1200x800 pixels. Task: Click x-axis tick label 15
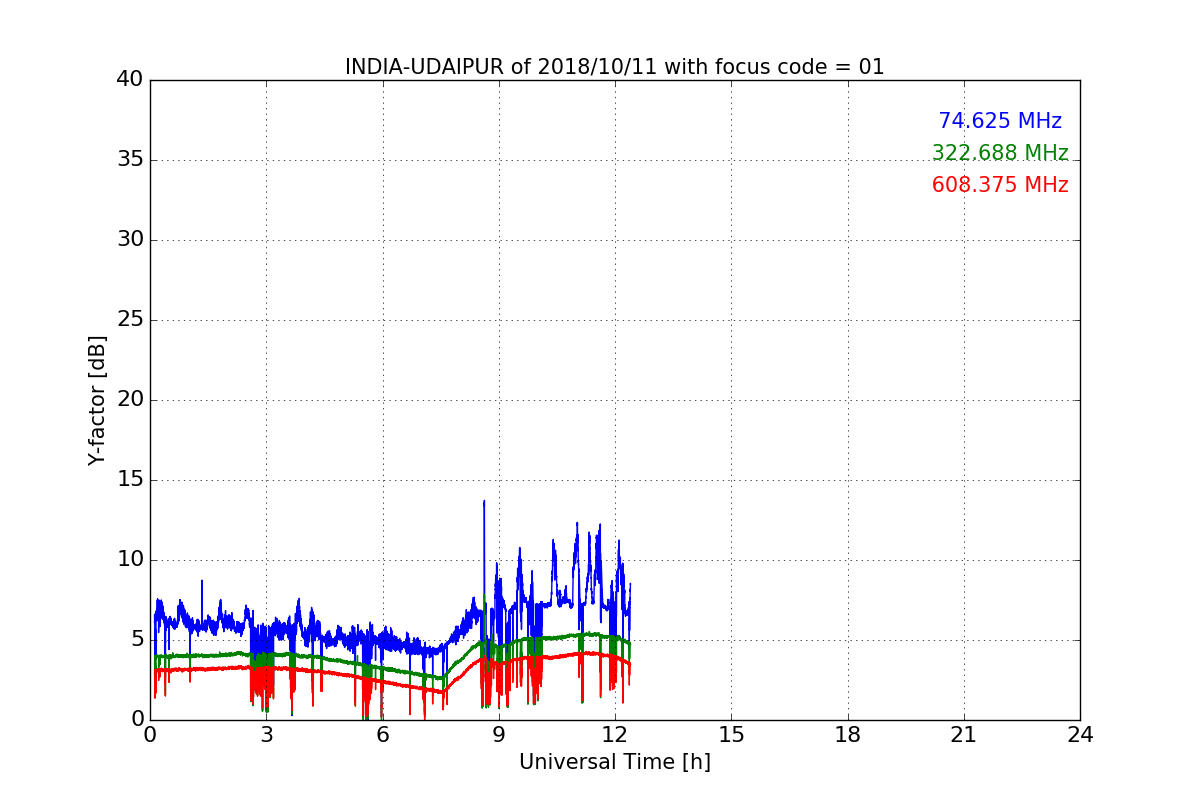click(731, 734)
